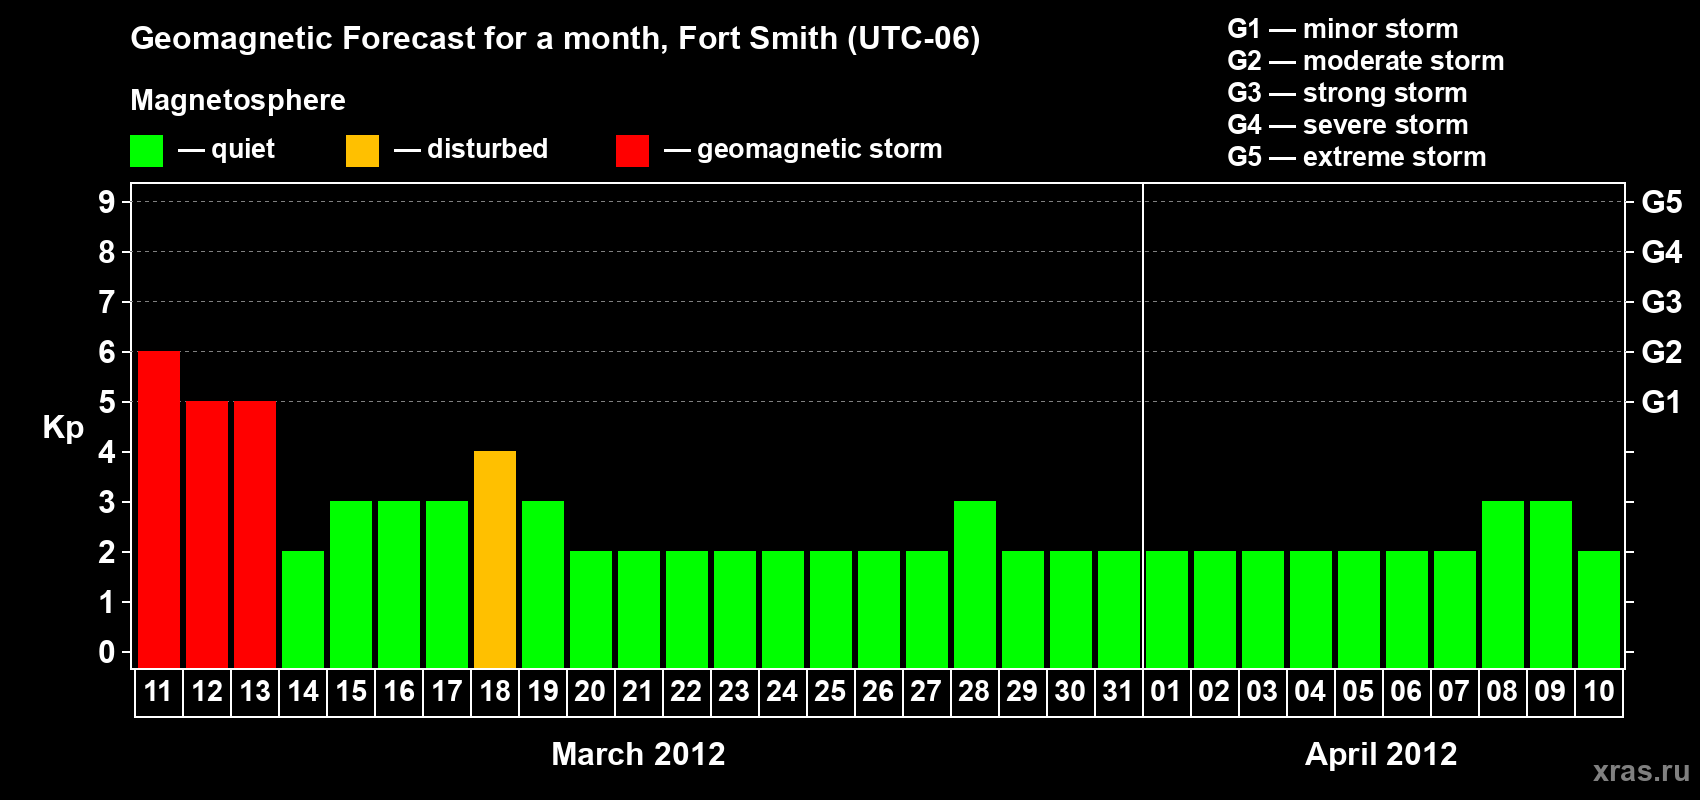Click the 'geomagnetic storm' legend text

(819, 149)
